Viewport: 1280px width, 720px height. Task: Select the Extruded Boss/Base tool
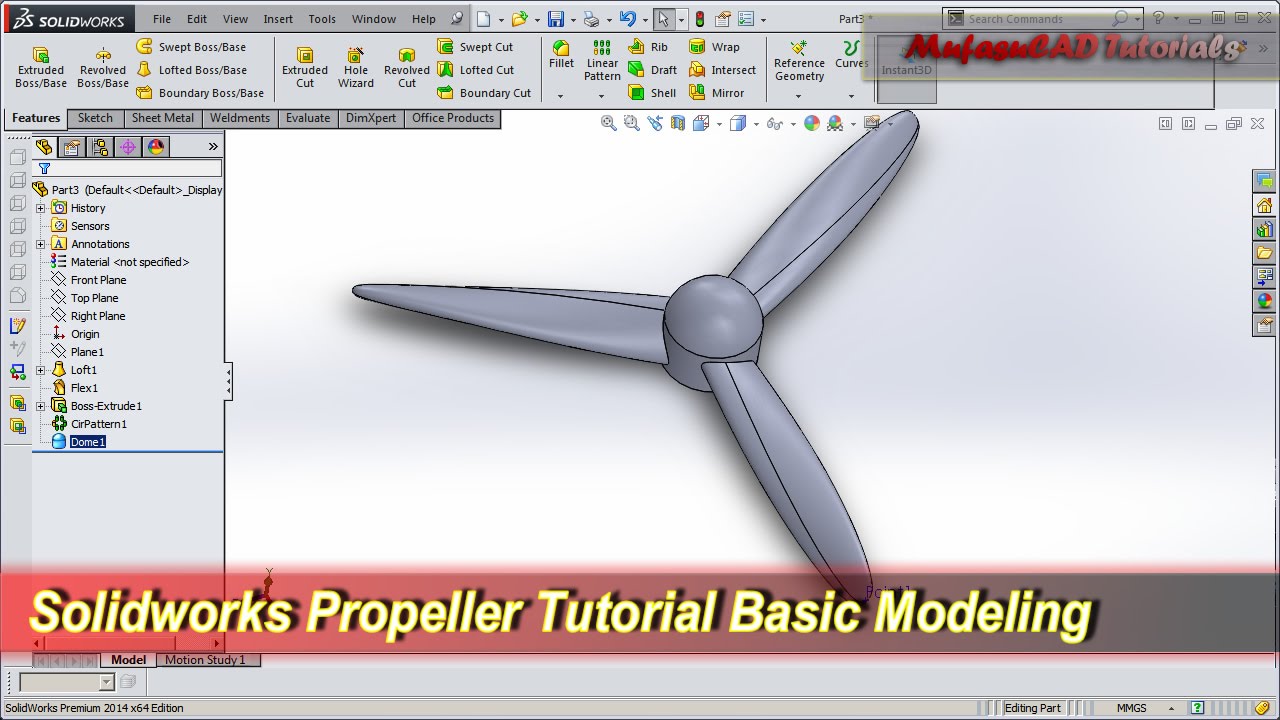41,67
